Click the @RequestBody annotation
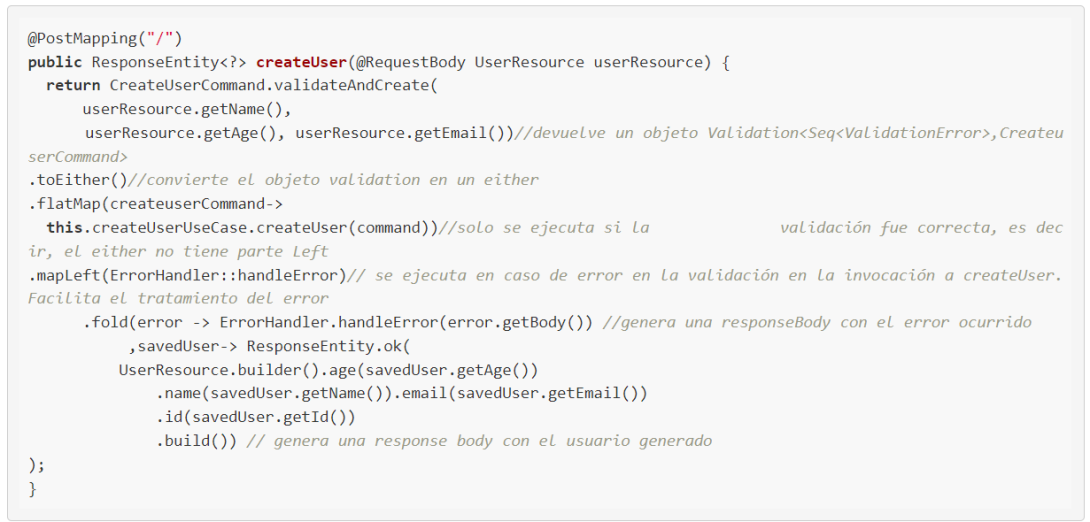The height and width of the screenshot is (522, 1090). (408, 62)
